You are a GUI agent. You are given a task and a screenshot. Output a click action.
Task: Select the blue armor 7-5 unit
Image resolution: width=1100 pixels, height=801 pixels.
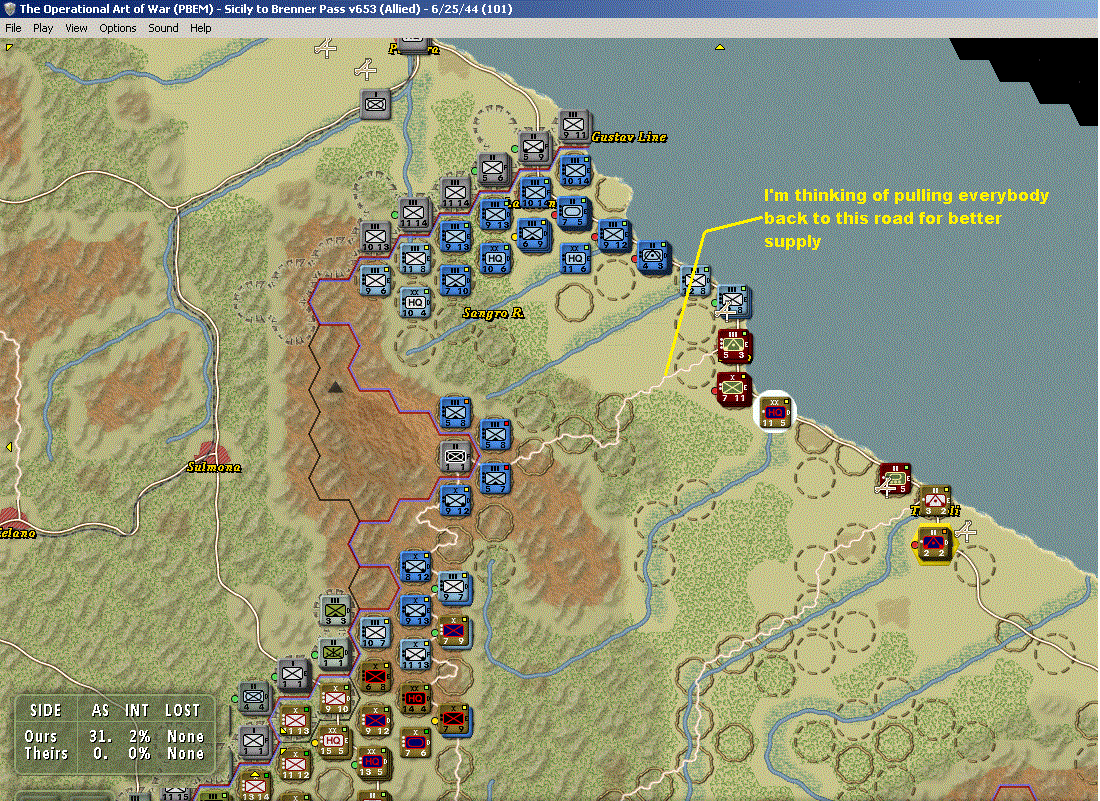coord(573,213)
